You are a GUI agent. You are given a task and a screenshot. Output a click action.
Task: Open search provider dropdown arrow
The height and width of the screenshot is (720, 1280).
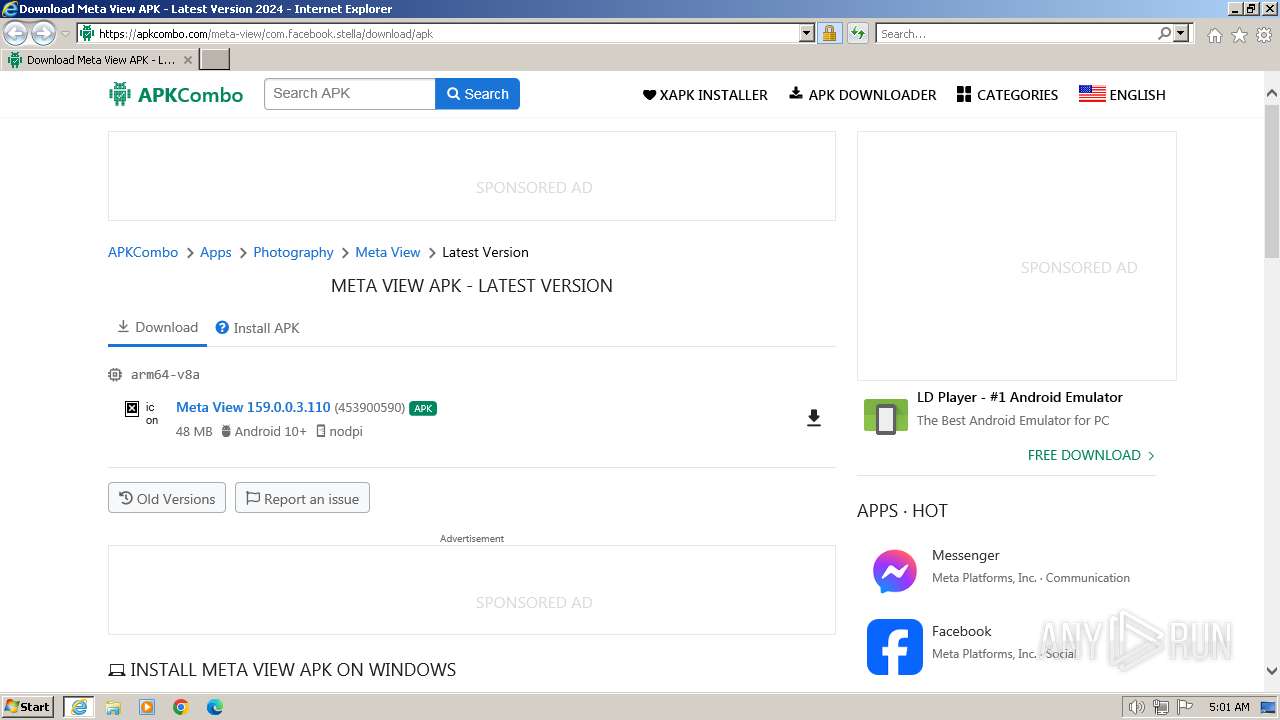(x=1181, y=33)
